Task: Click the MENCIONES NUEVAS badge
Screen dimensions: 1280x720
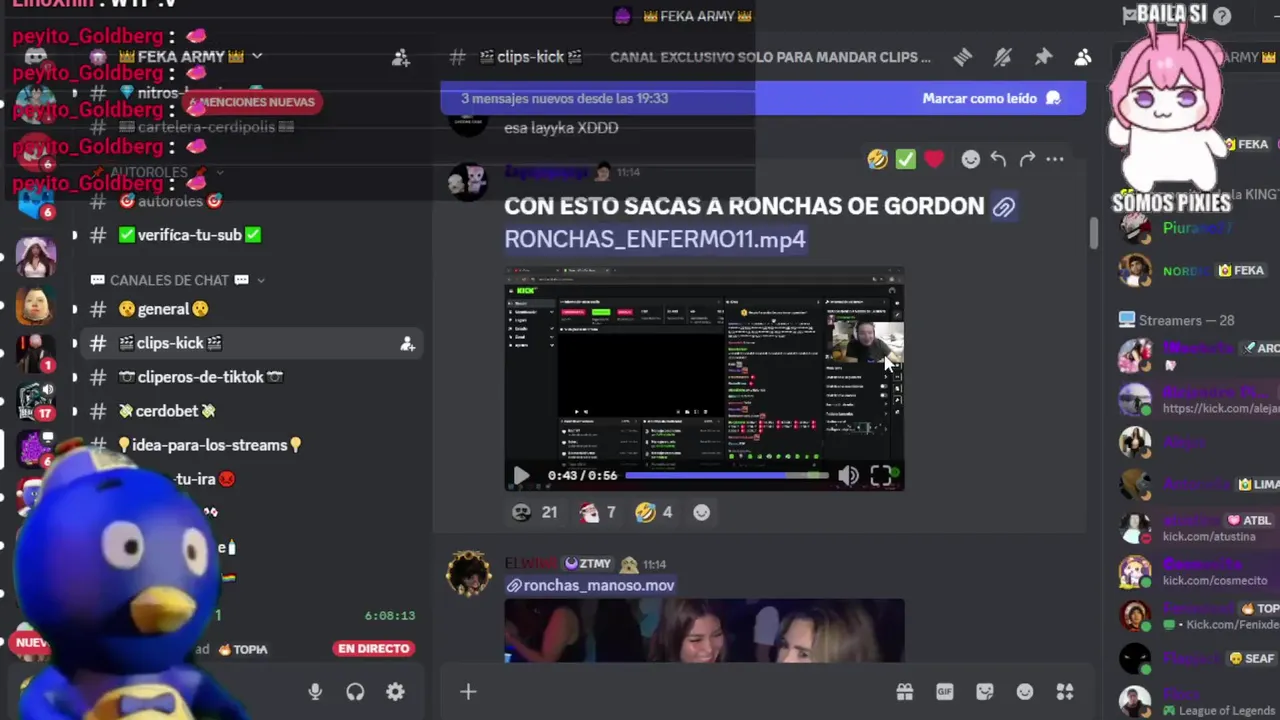Action: coord(254,102)
